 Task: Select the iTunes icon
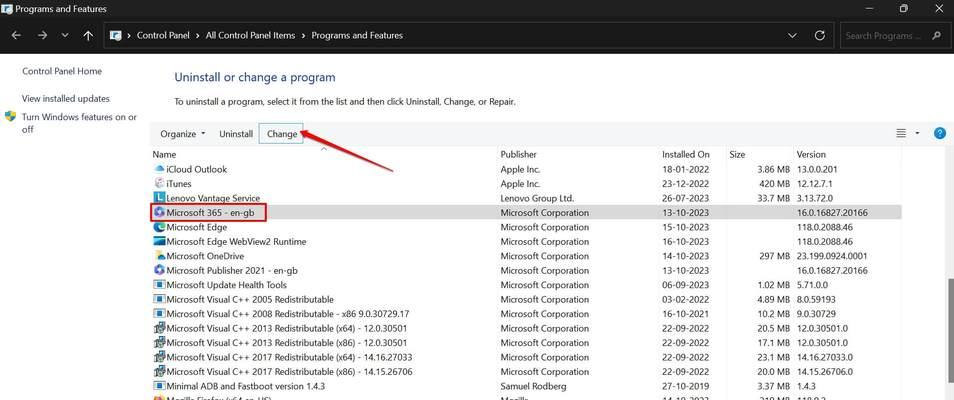click(x=159, y=183)
